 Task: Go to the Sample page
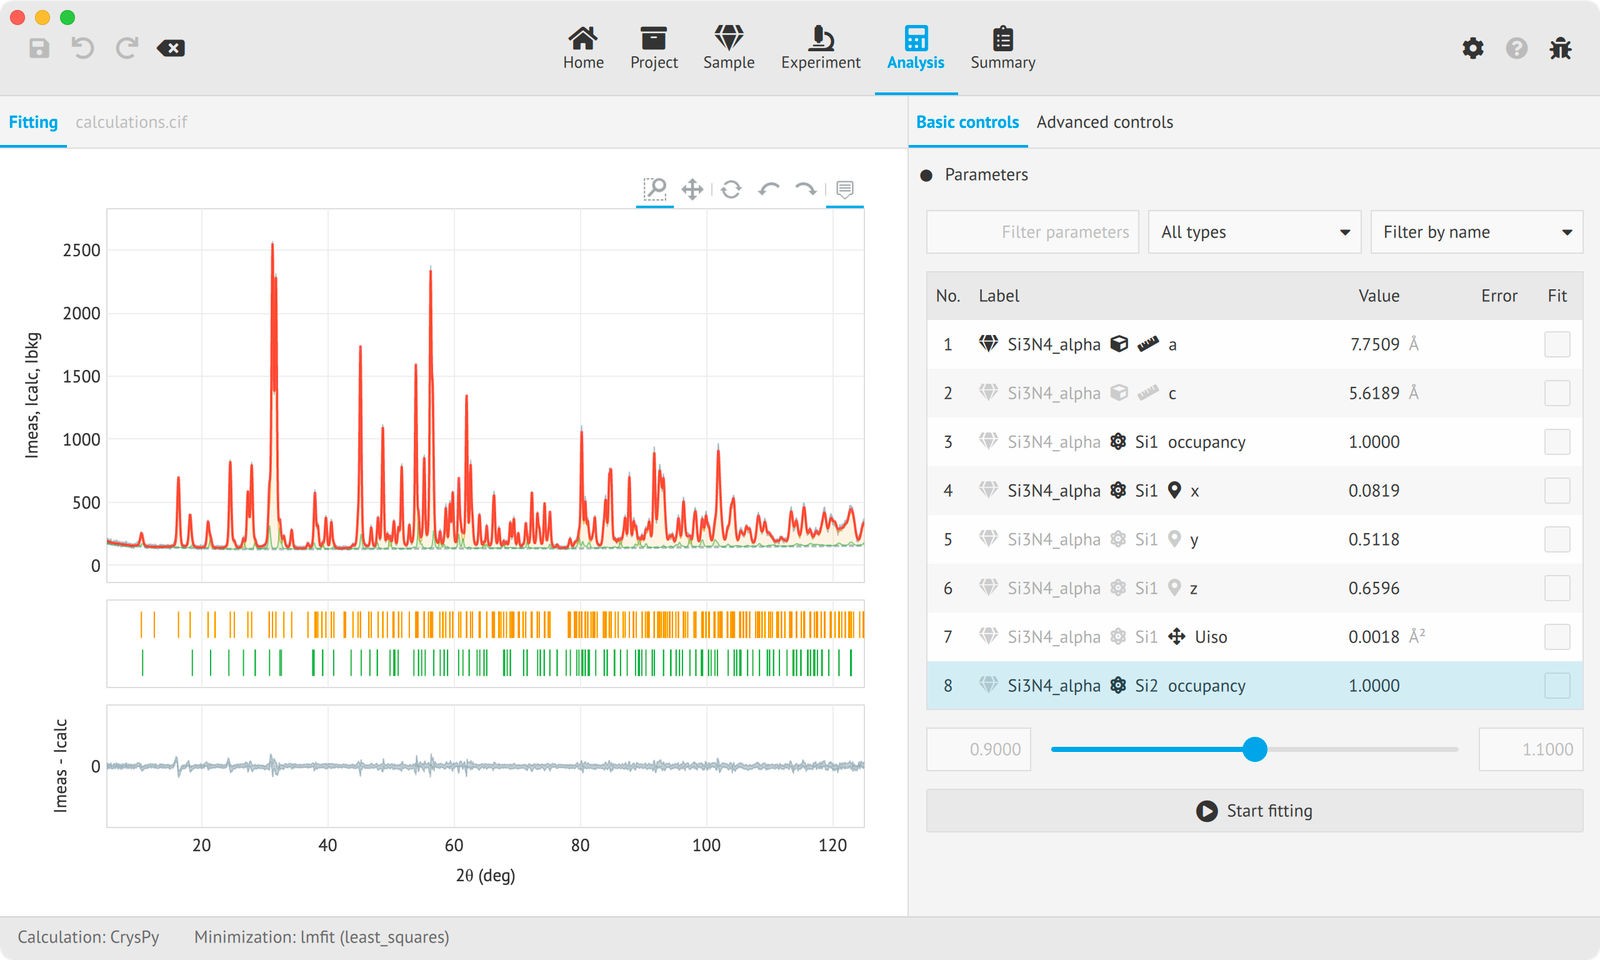point(729,48)
